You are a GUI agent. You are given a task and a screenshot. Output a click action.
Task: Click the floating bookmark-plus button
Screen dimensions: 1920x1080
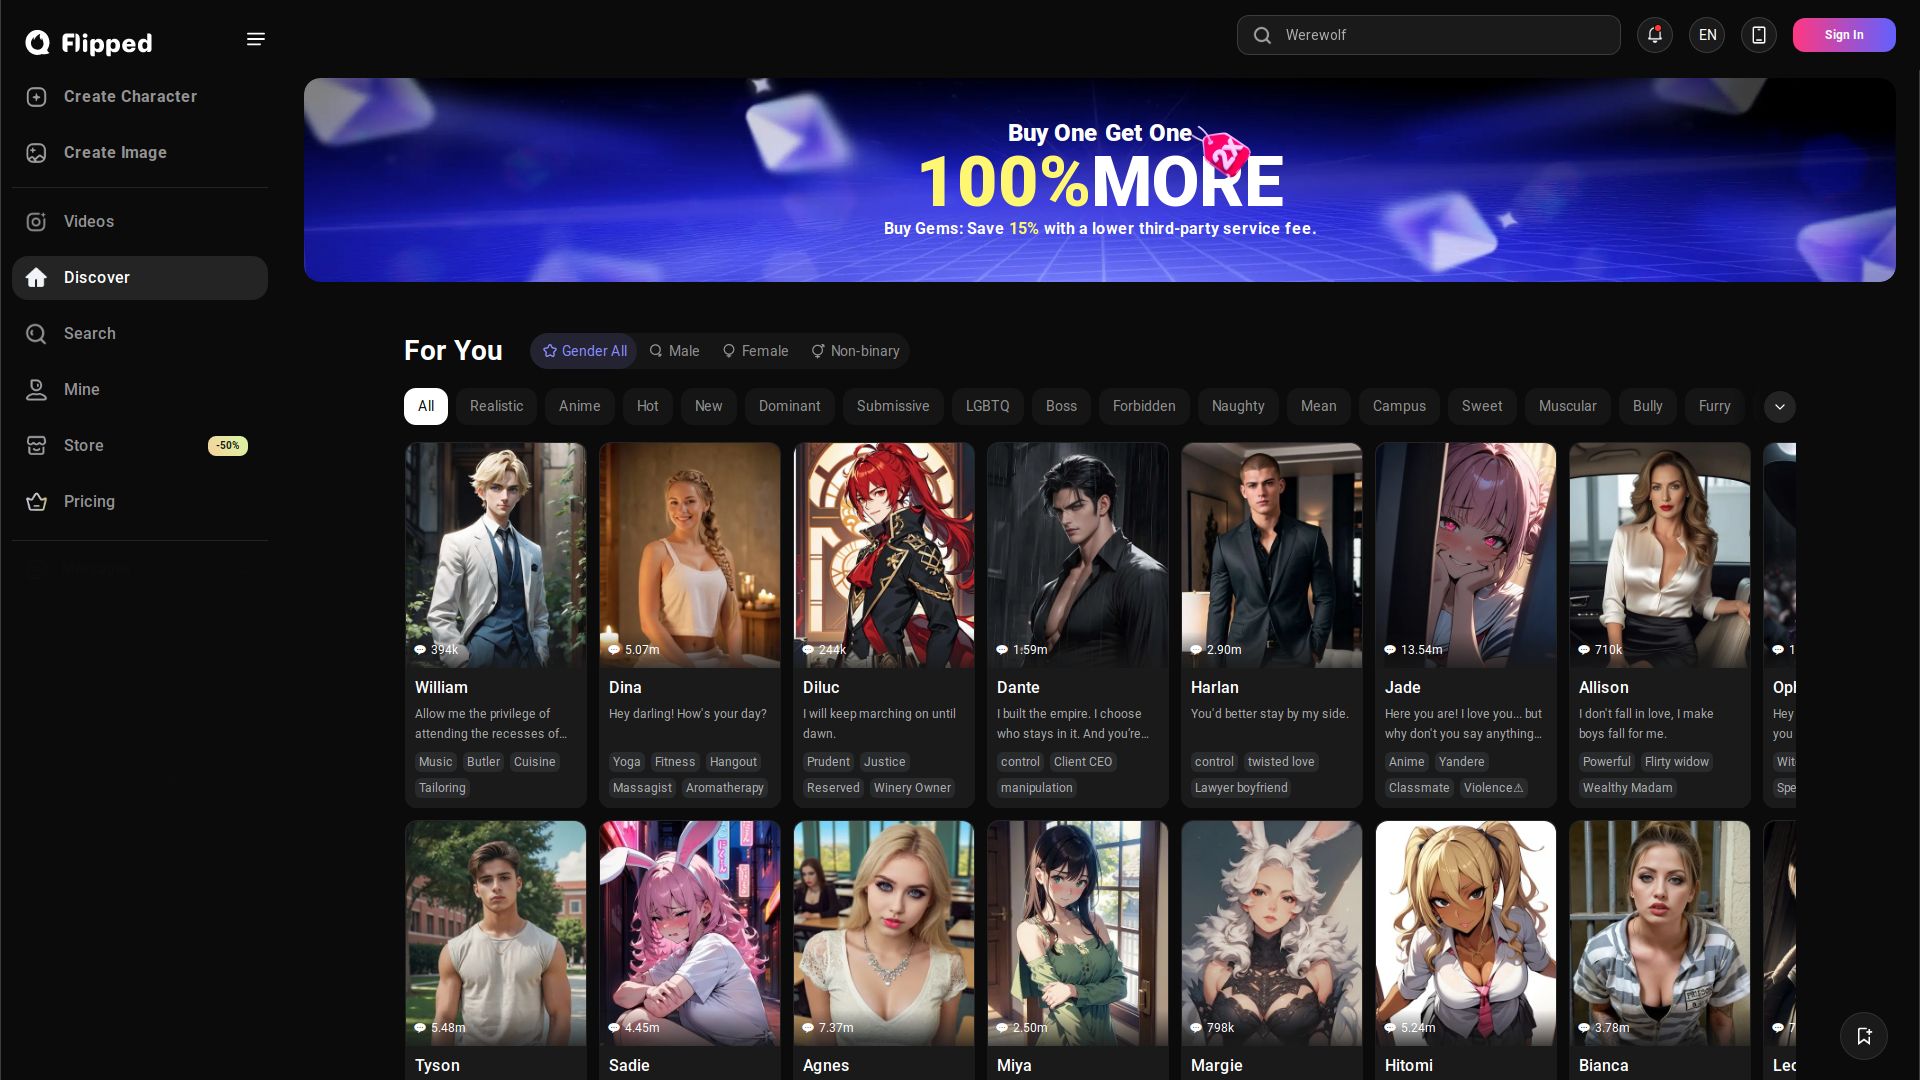pyautogui.click(x=1863, y=1036)
